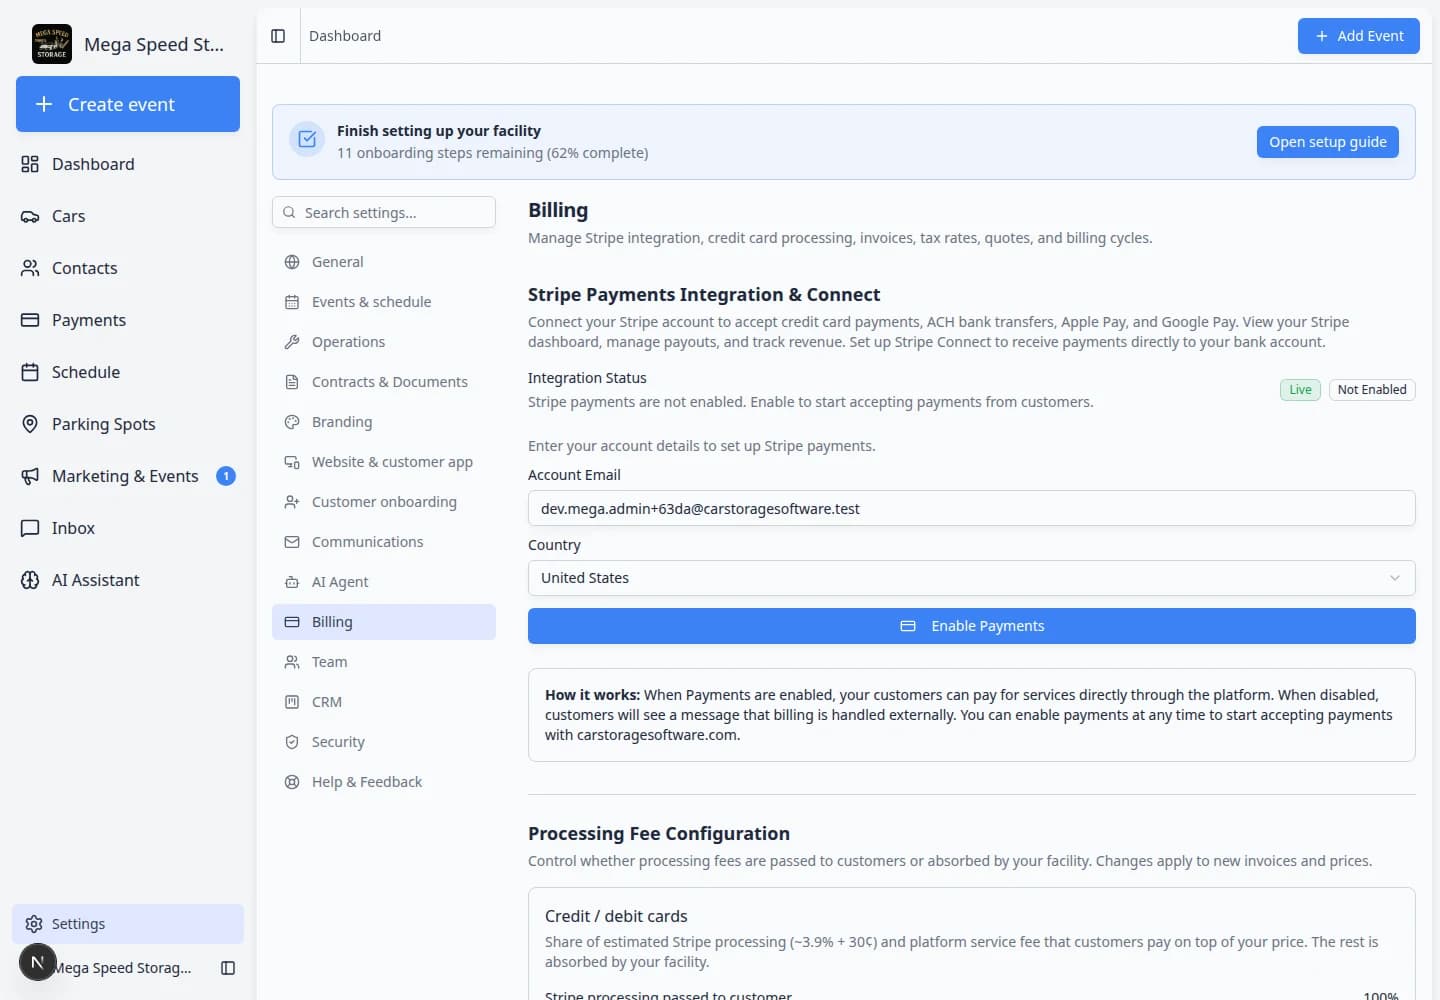The image size is (1440, 1000).
Task: Click the Mega Speed Storage logo
Action: coord(52,44)
